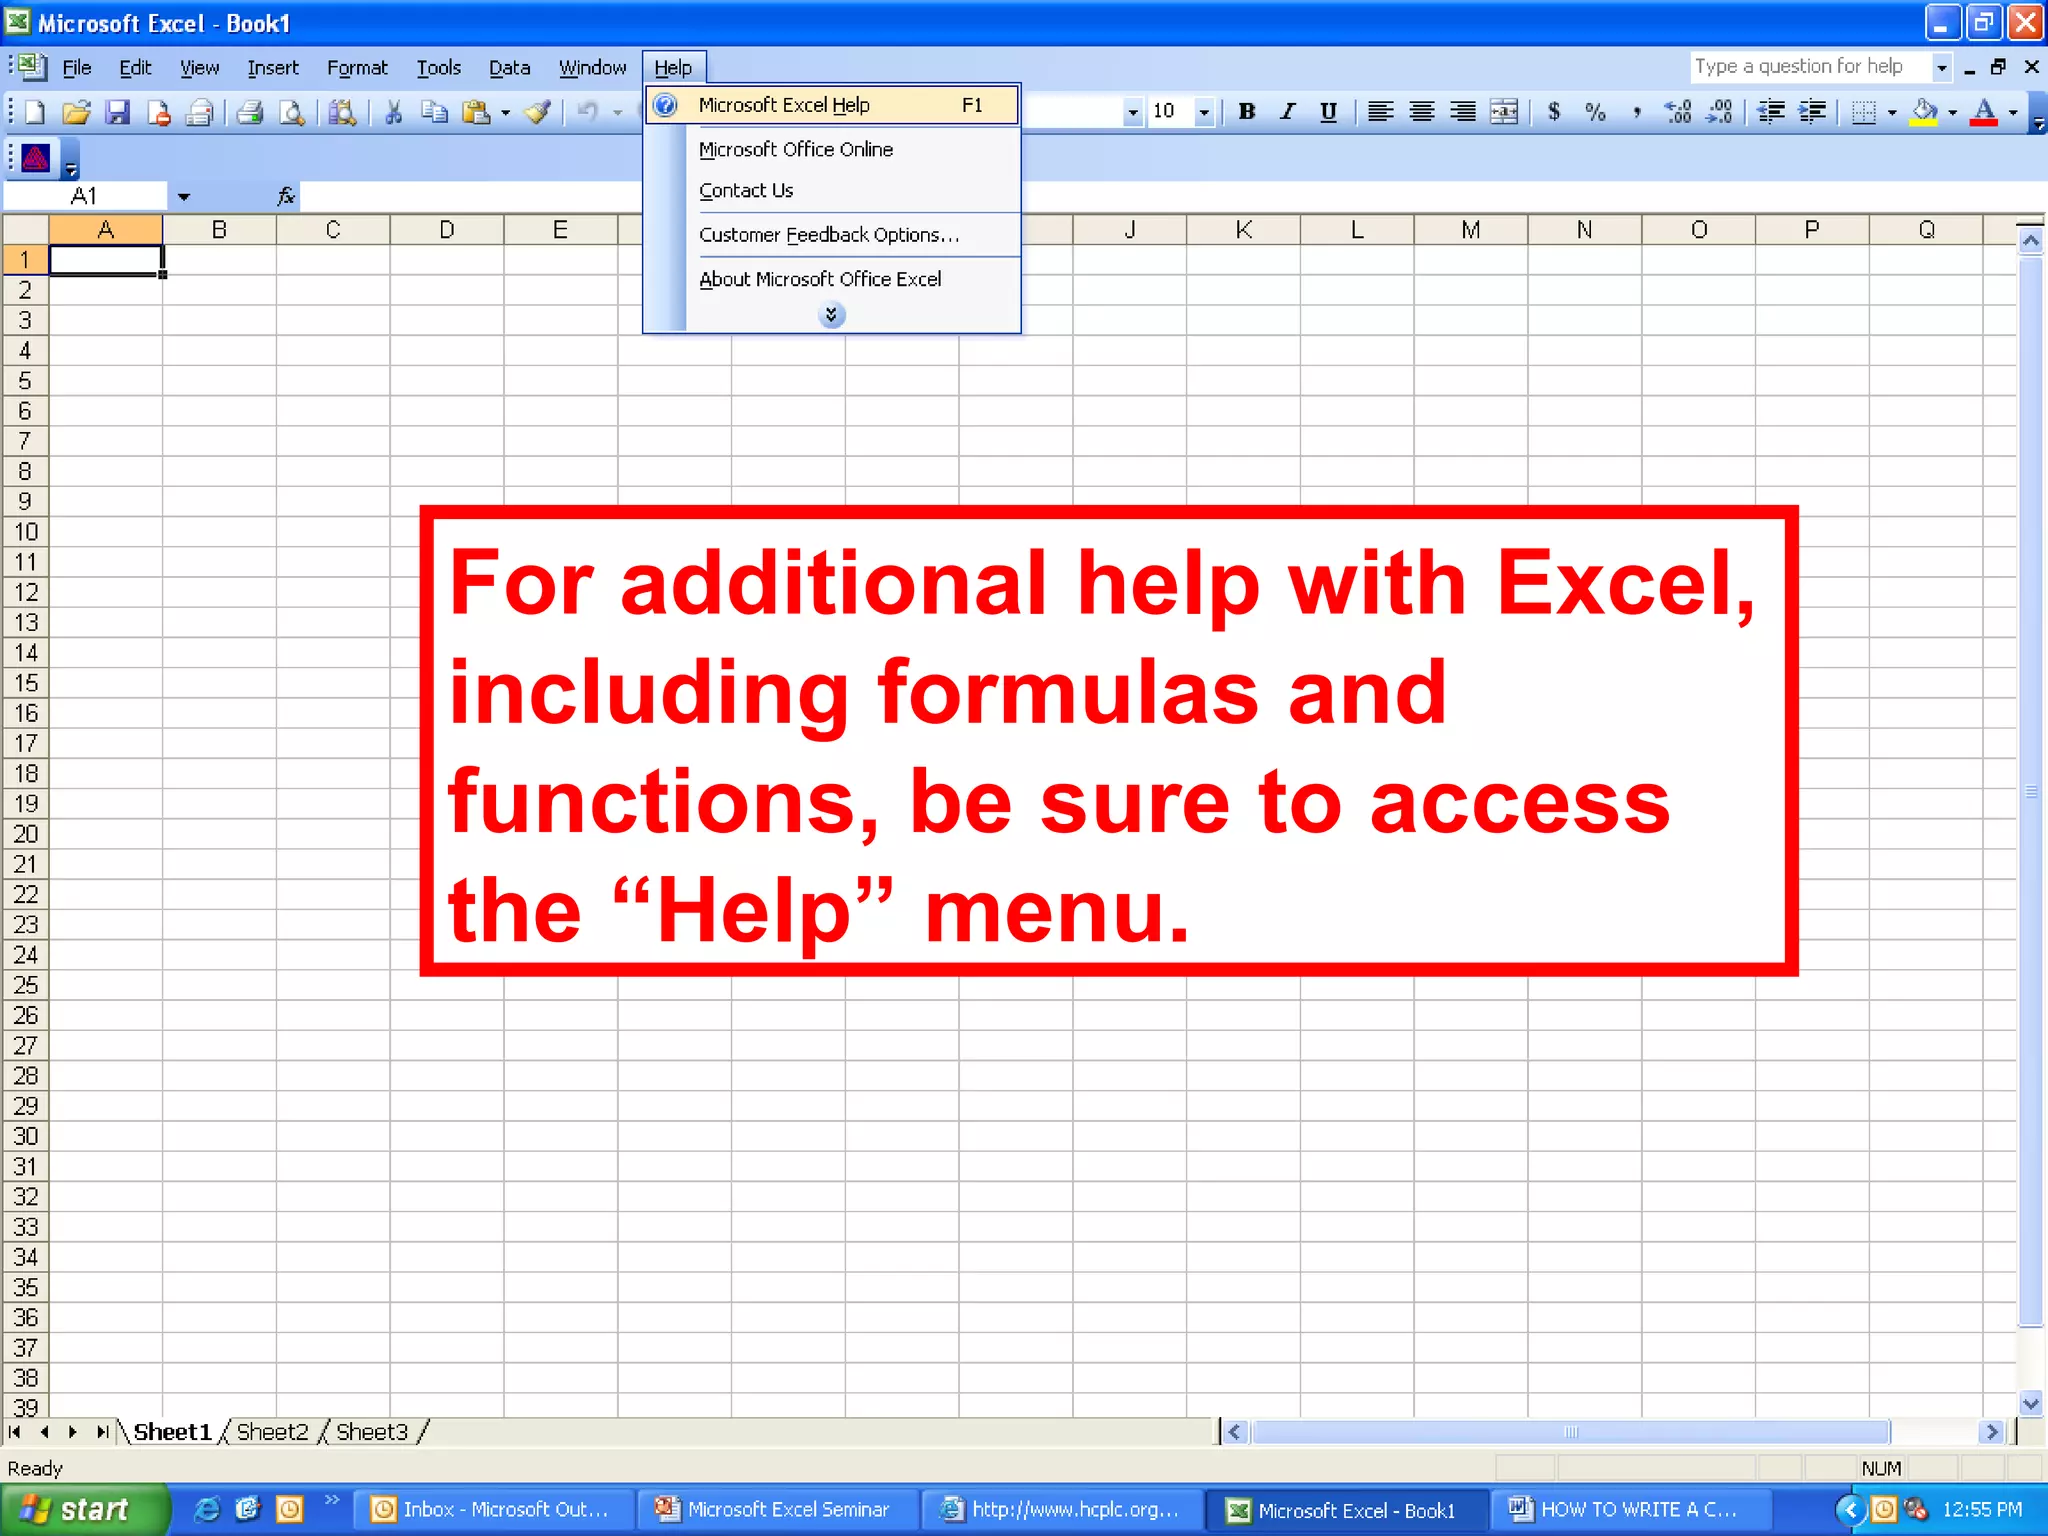Viewport: 2048px width, 1536px height.
Task: Open the Insert menu
Action: pos(273,67)
